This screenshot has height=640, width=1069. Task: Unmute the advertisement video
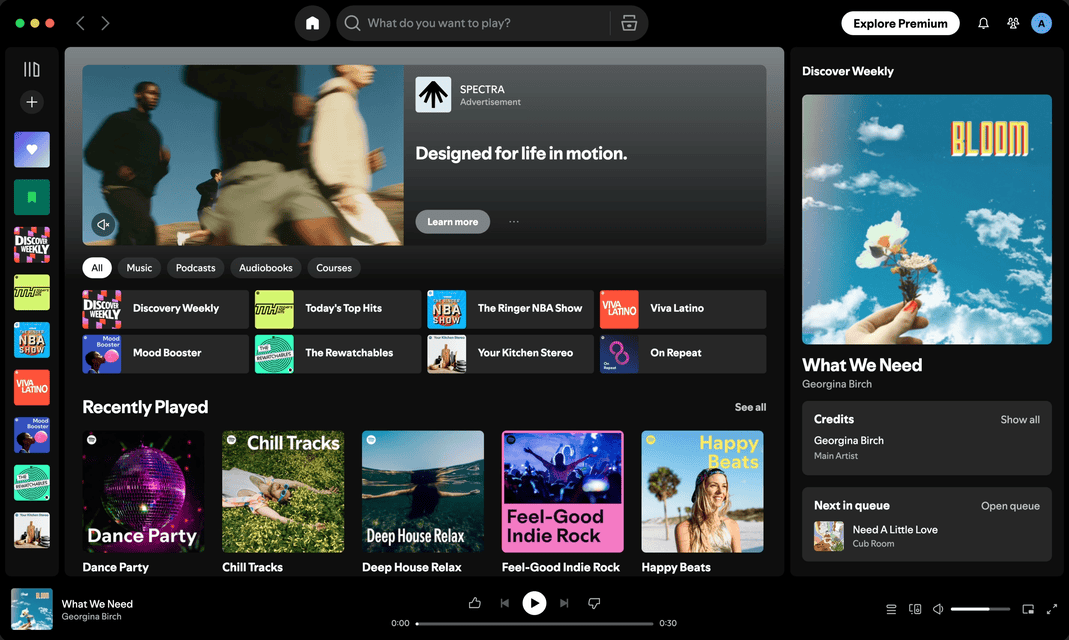tap(104, 224)
